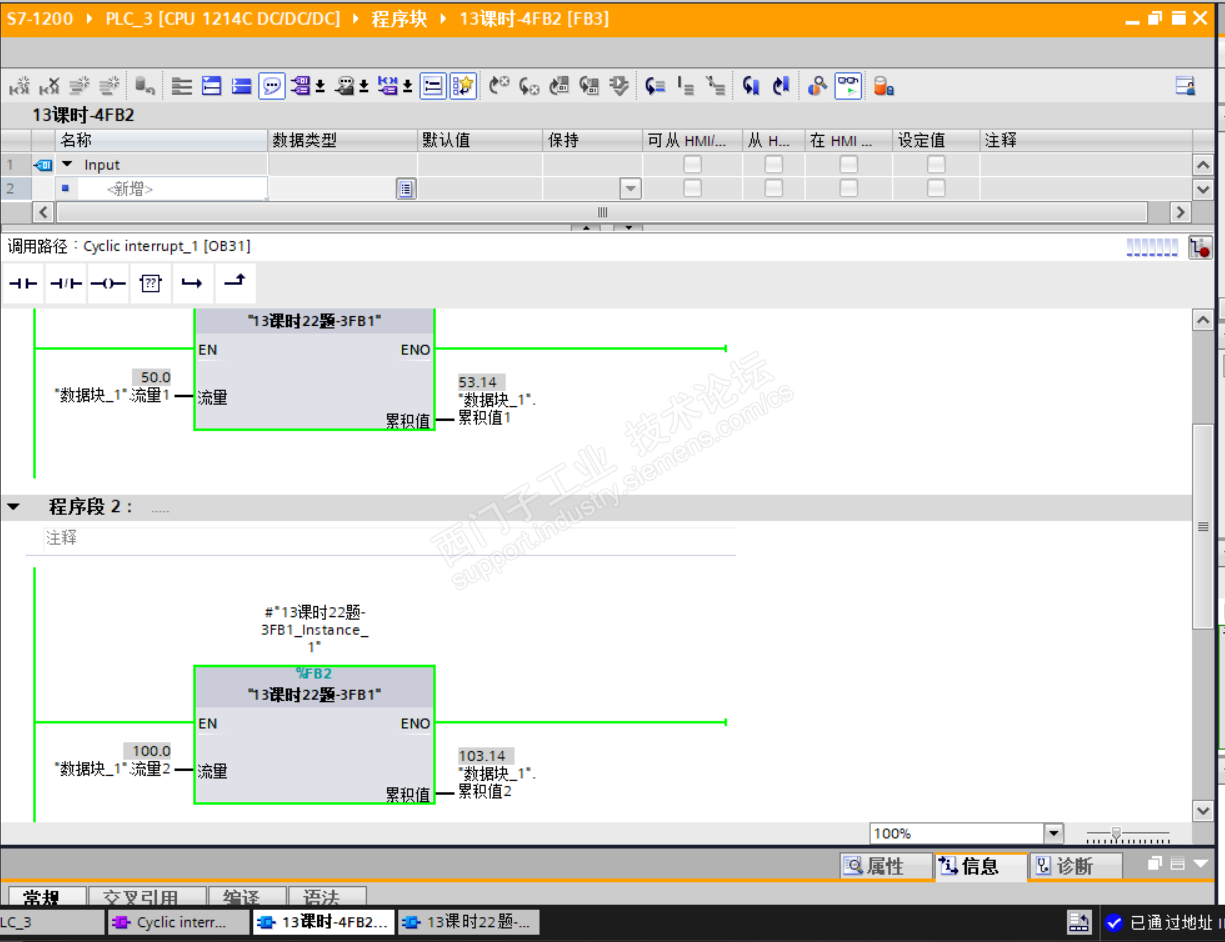Click the Reset start values database icon

pyautogui.click(x=144, y=87)
